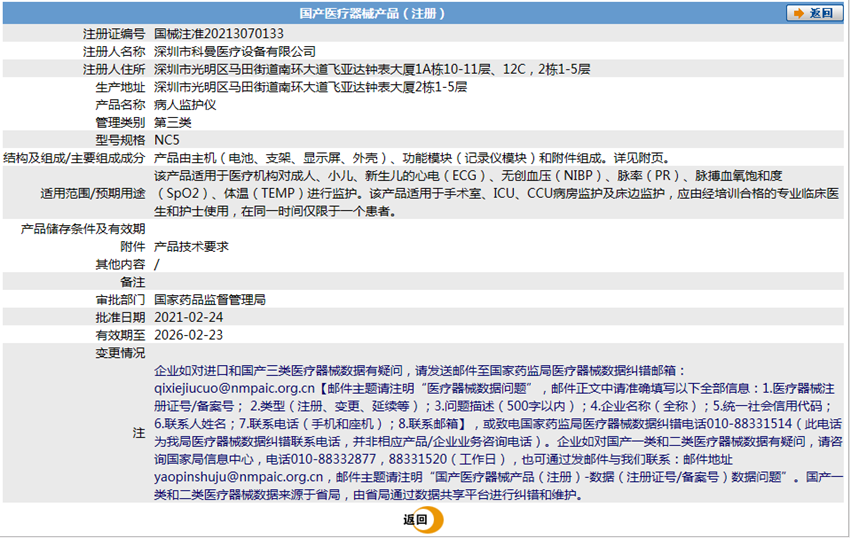Image resolution: width=850 pixels, height=538 pixels.
Task: Select the model value NC5
Action: pyautogui.click(x=166, y=140)
